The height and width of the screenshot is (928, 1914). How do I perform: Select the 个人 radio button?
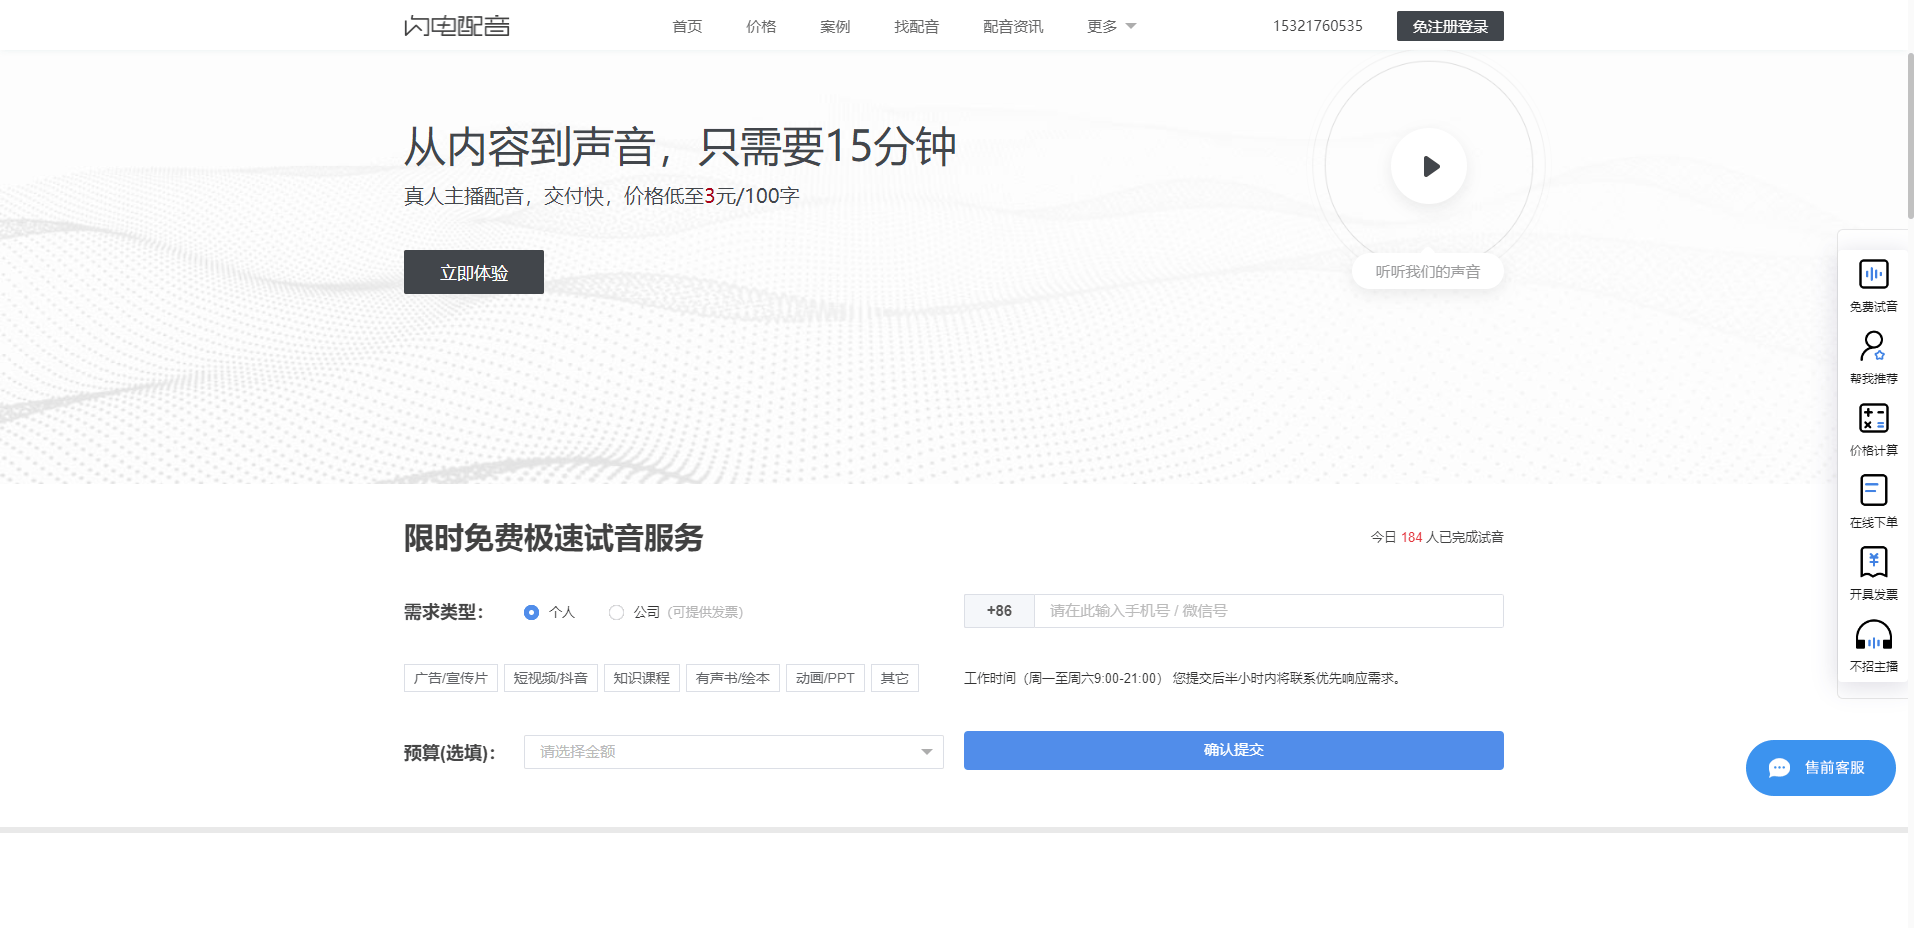(531, 611)
